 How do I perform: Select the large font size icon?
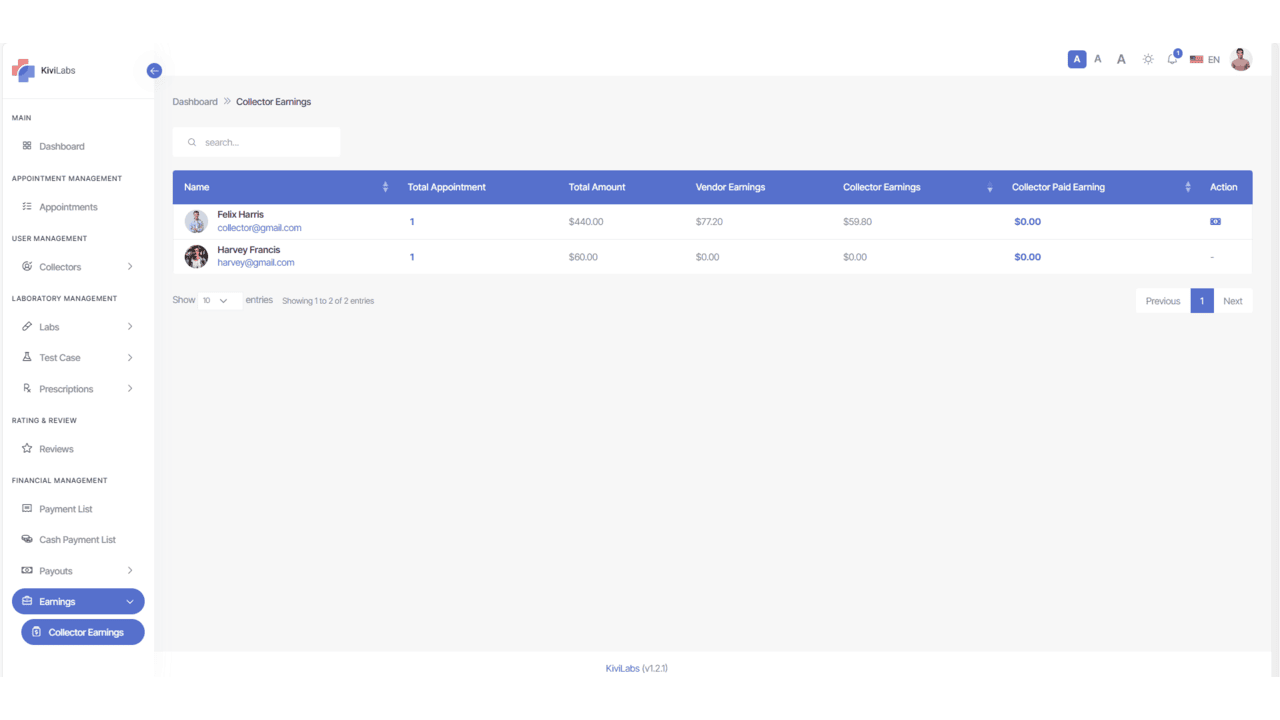1121,59
